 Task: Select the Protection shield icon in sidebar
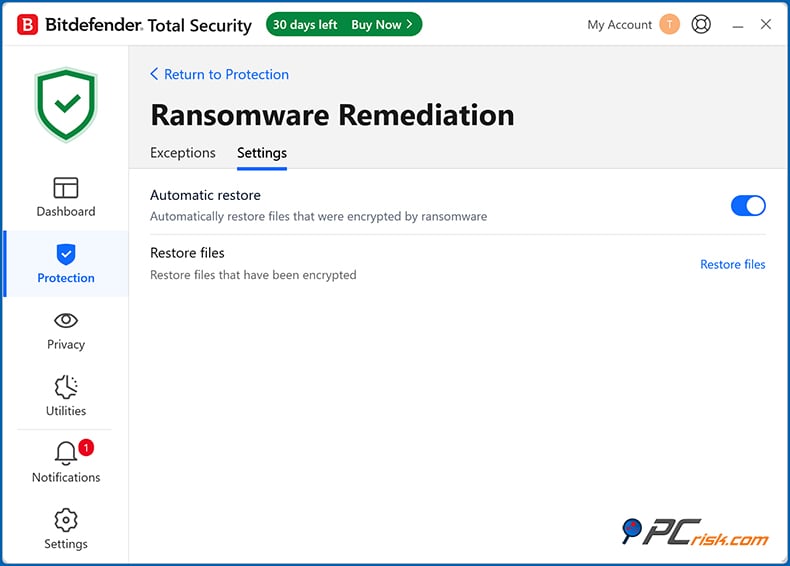click(x=66, y=254)
